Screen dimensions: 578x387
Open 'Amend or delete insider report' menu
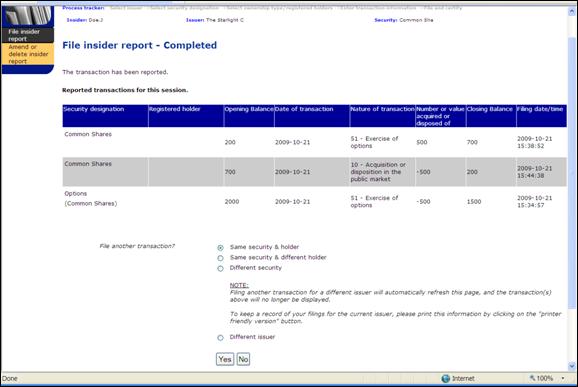28,54
